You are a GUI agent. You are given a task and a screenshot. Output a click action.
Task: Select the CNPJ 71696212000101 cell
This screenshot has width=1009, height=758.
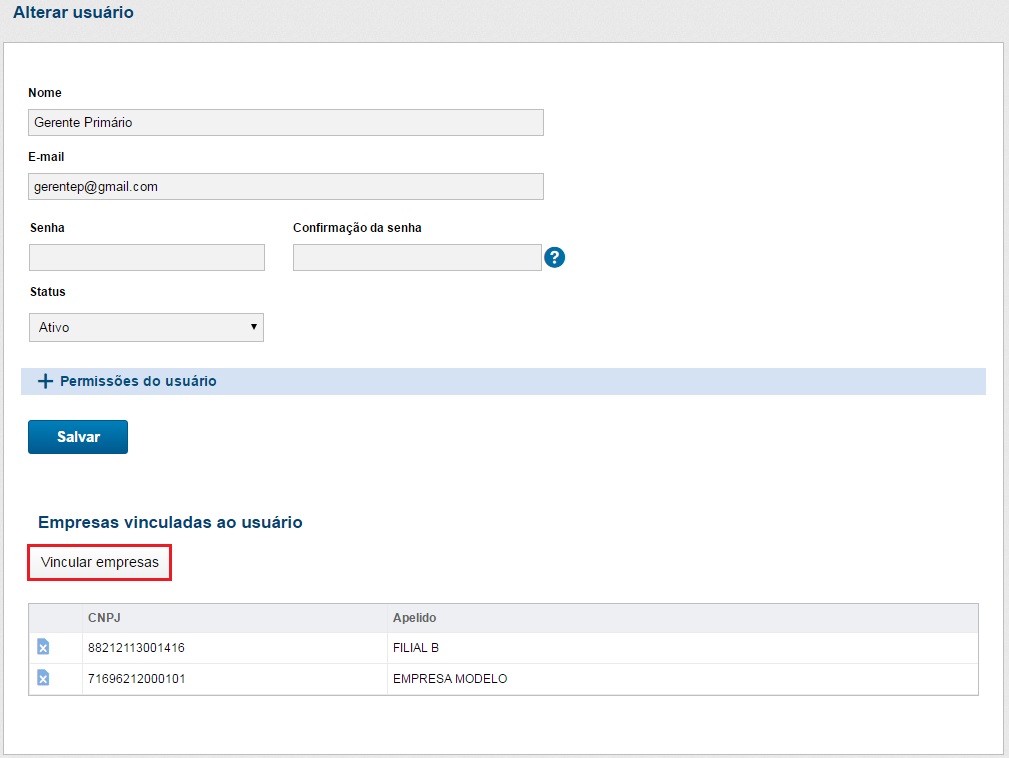point(136,679)
